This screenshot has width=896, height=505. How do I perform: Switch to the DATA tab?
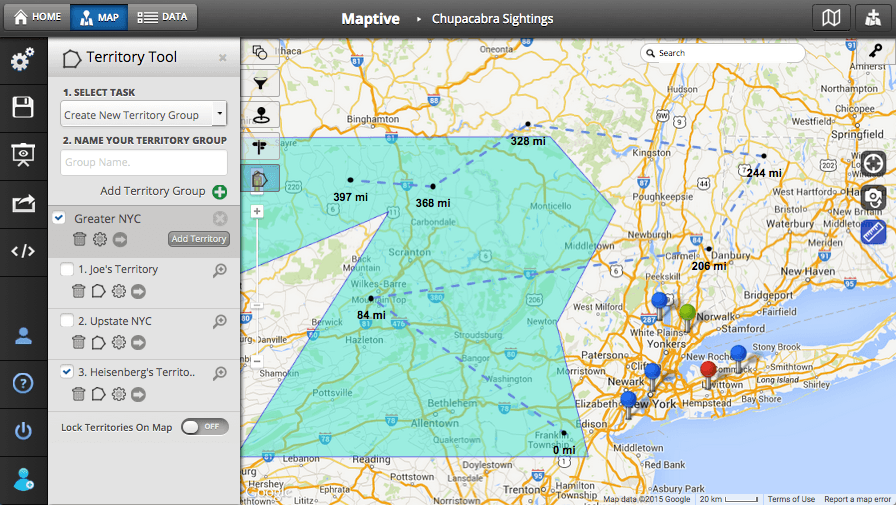pos(163,17)
